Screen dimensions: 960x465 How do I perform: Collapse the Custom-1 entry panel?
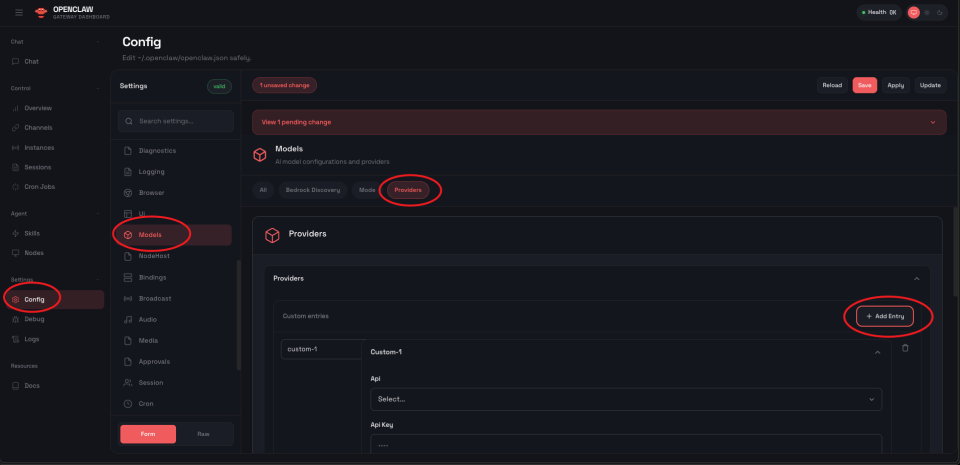click(877, 352)
